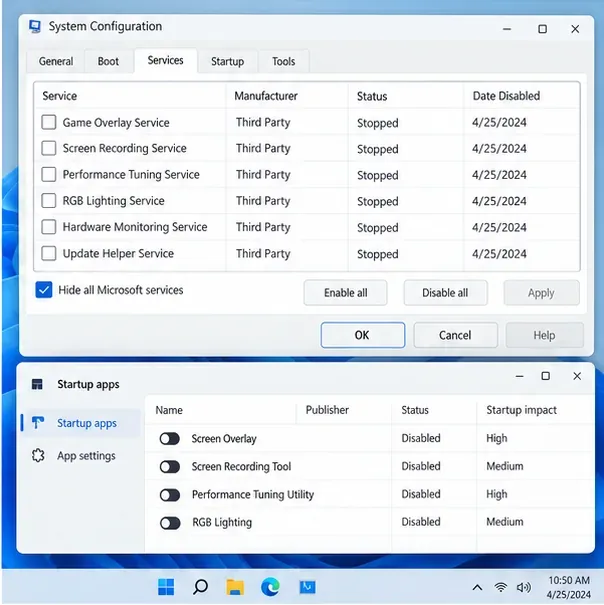Screen dimensions: 604x605
Task: Click the Startup apps sidebar icon
Action: (37, 423)
